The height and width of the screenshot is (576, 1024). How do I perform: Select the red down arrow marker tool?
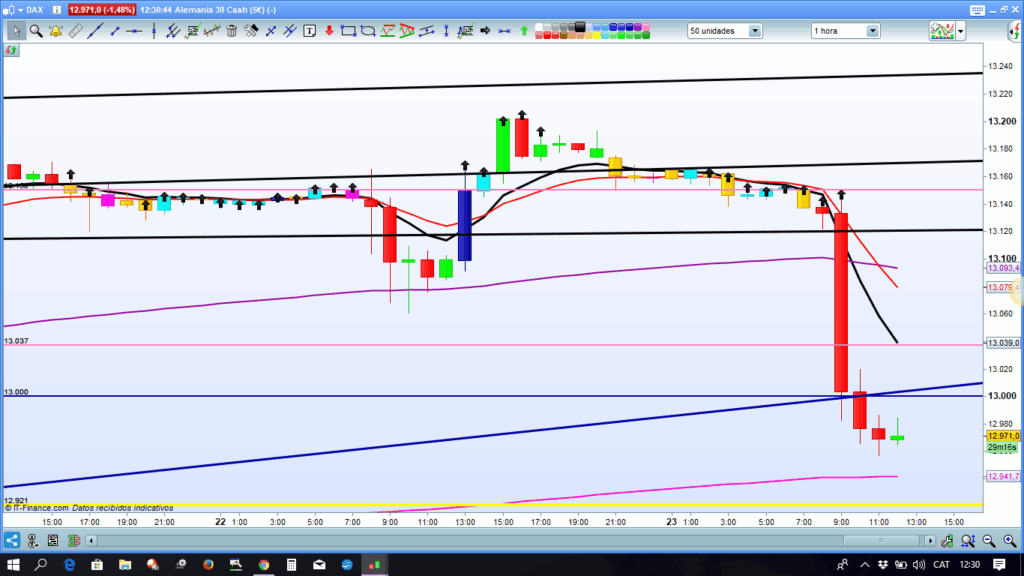(329, 31)
